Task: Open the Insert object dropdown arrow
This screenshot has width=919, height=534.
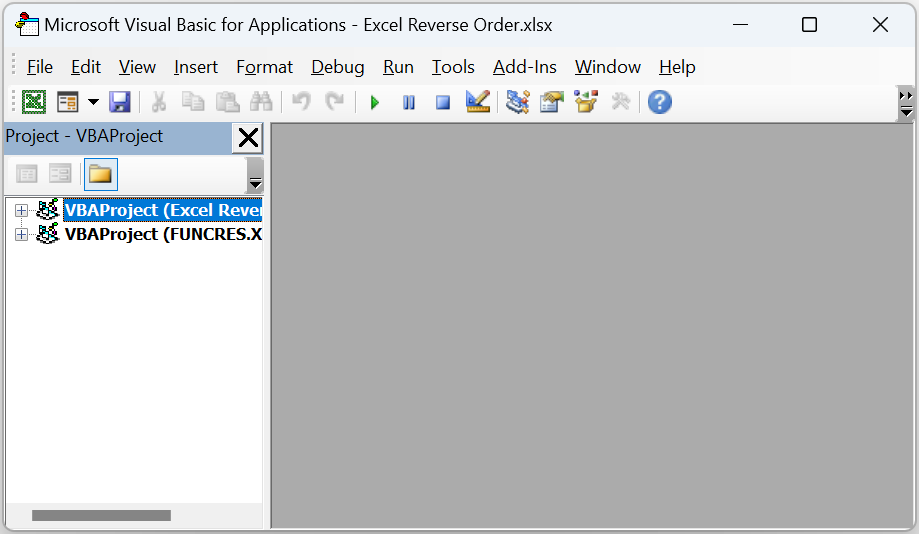Action: [x=93, y=102]
